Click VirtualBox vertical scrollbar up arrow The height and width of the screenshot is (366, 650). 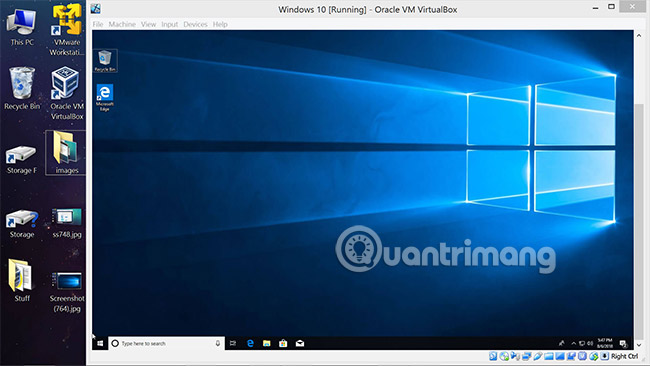[639, 36]
